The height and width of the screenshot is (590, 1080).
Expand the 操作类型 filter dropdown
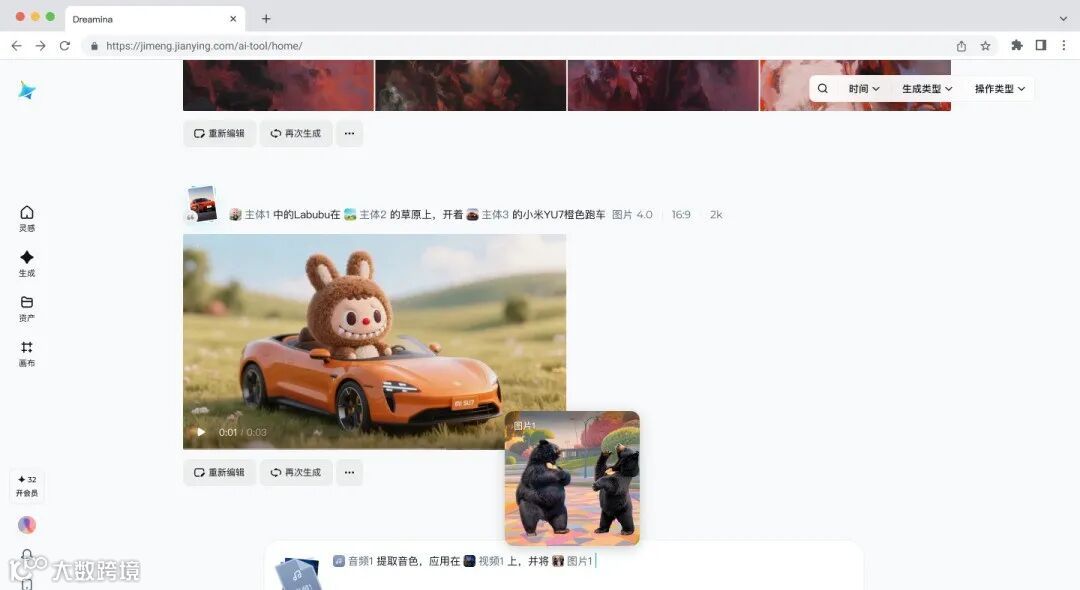[999, 89]
